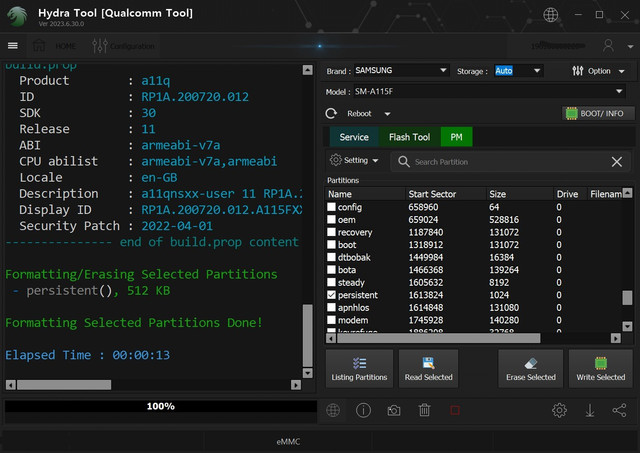Sort by Size column header
This screenshot has width=640, height=453.
[x=520, y=194]
